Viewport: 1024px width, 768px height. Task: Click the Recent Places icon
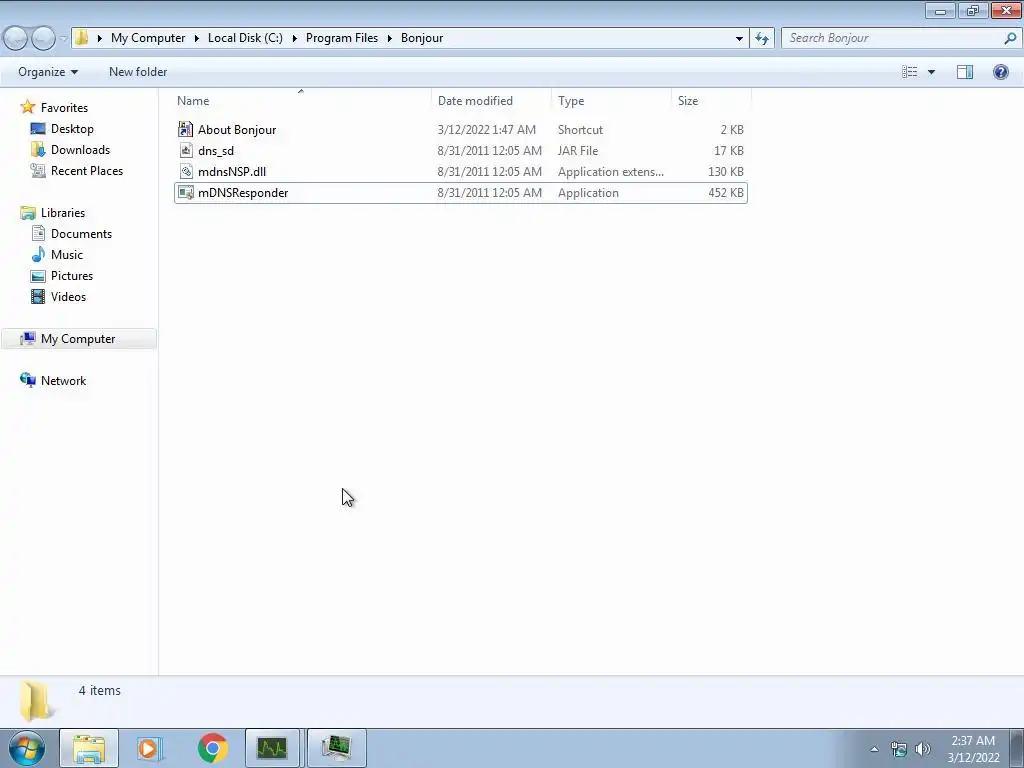click(x=38, y=170)
